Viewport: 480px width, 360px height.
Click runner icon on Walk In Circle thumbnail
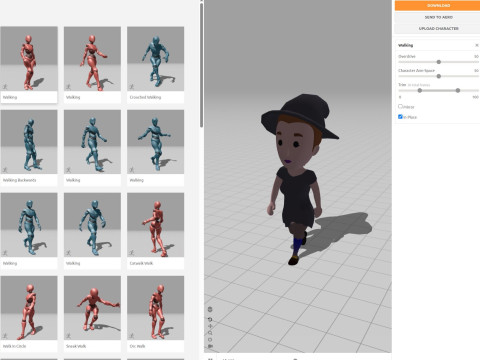5,336
